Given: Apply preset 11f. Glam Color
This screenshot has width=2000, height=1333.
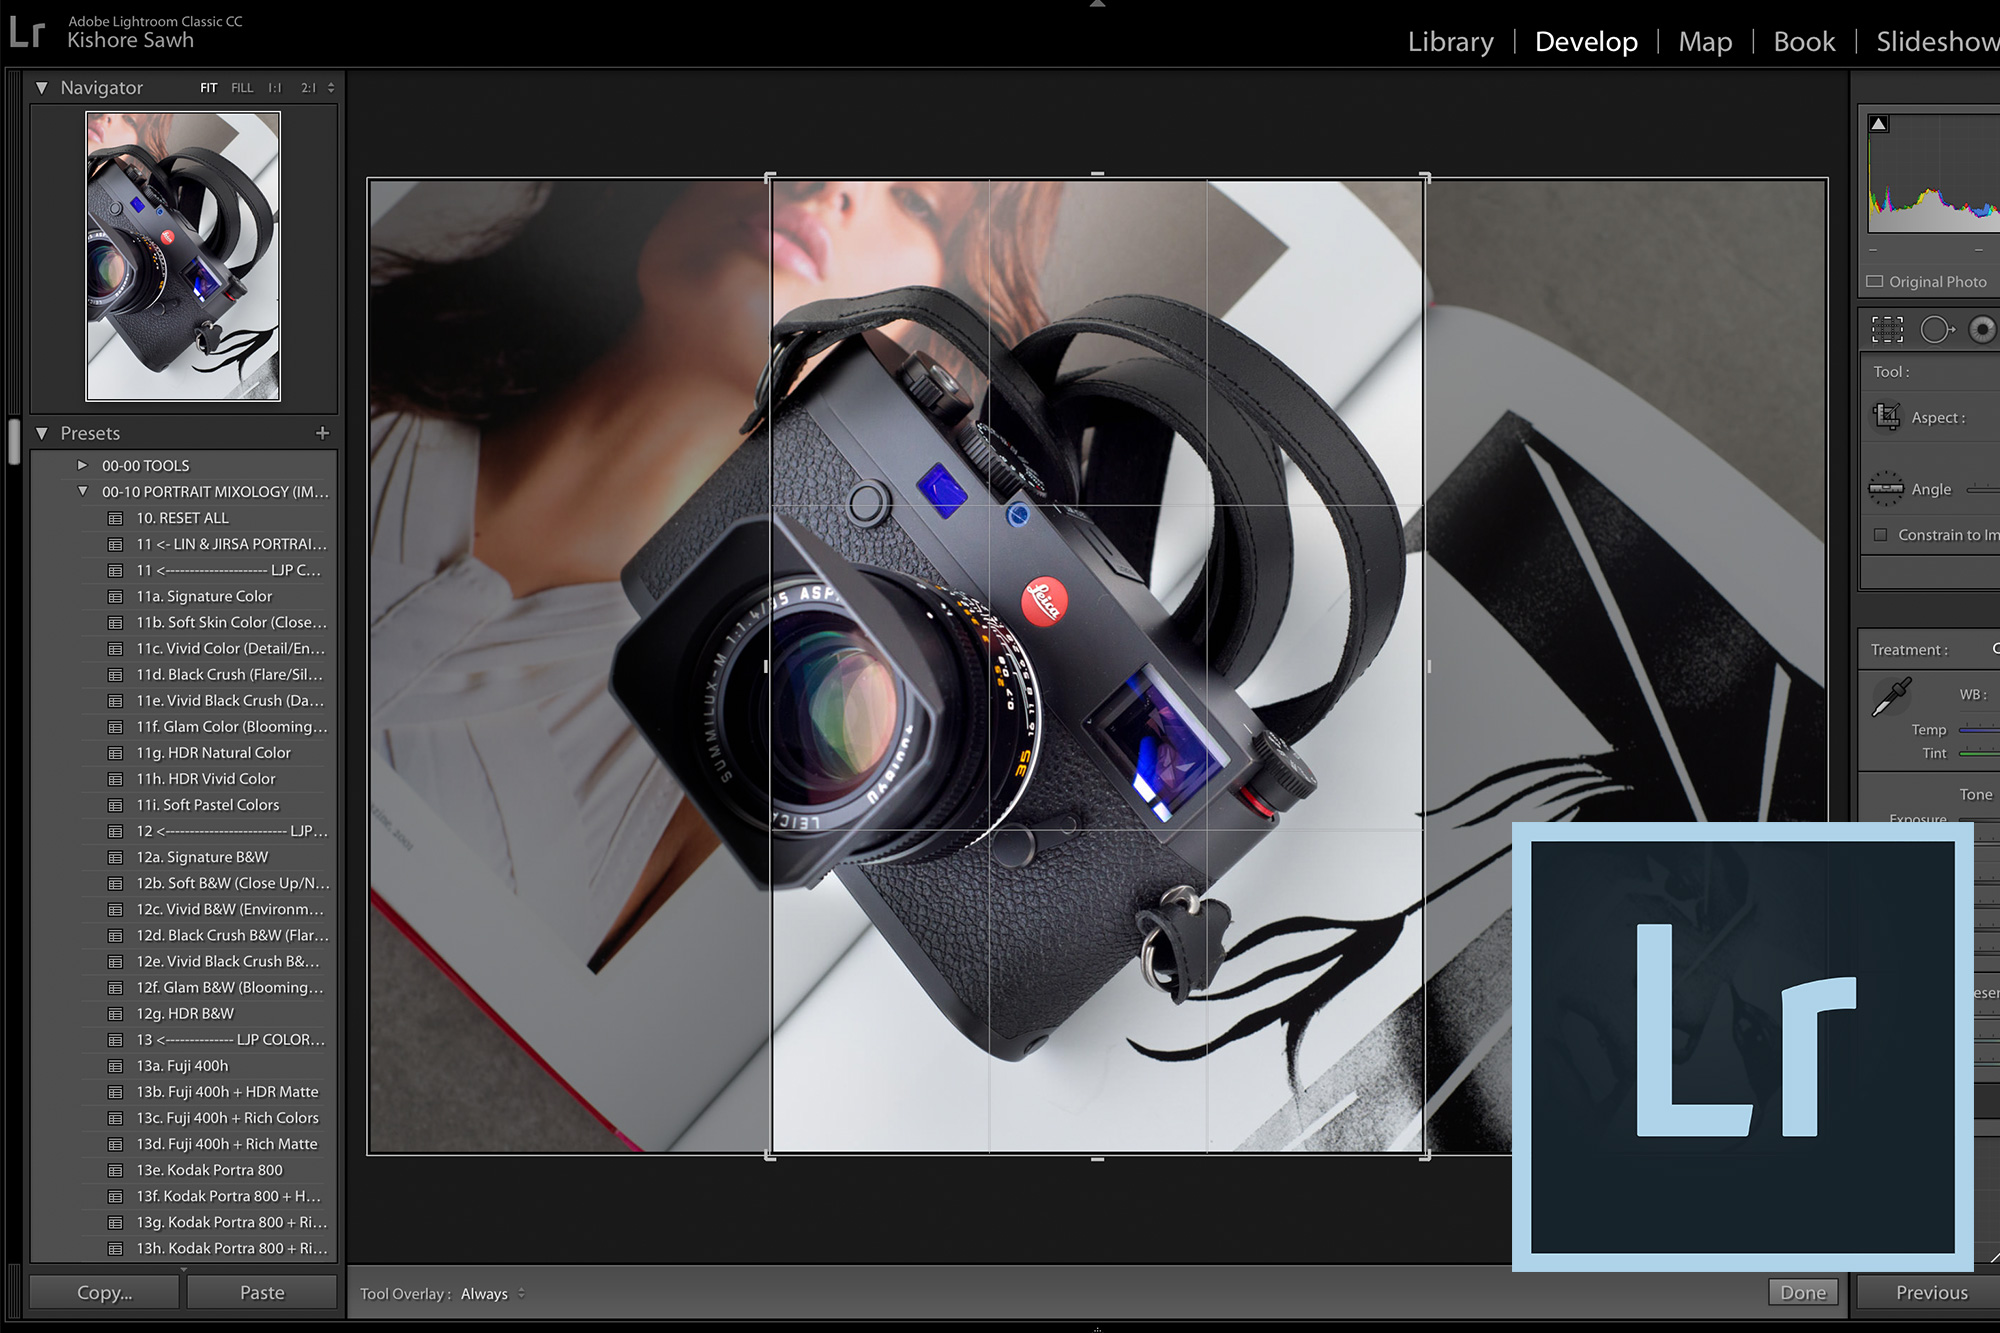Looking at the screenshot, I should point(232,726).
